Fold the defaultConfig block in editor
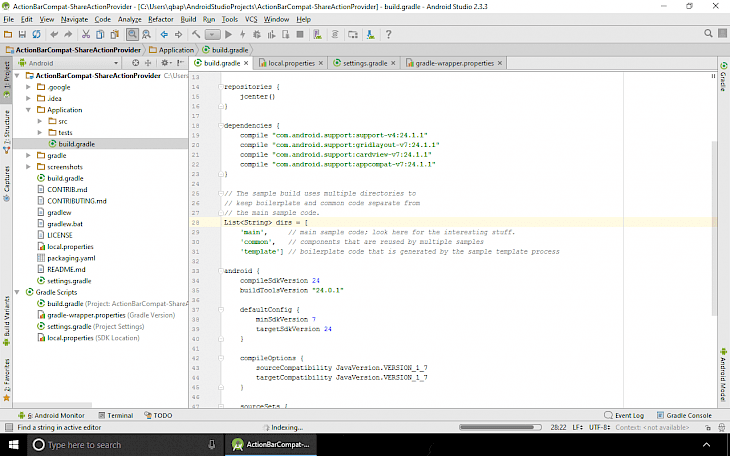This screenshot has width=730, height=456. (x=221, y=309)
